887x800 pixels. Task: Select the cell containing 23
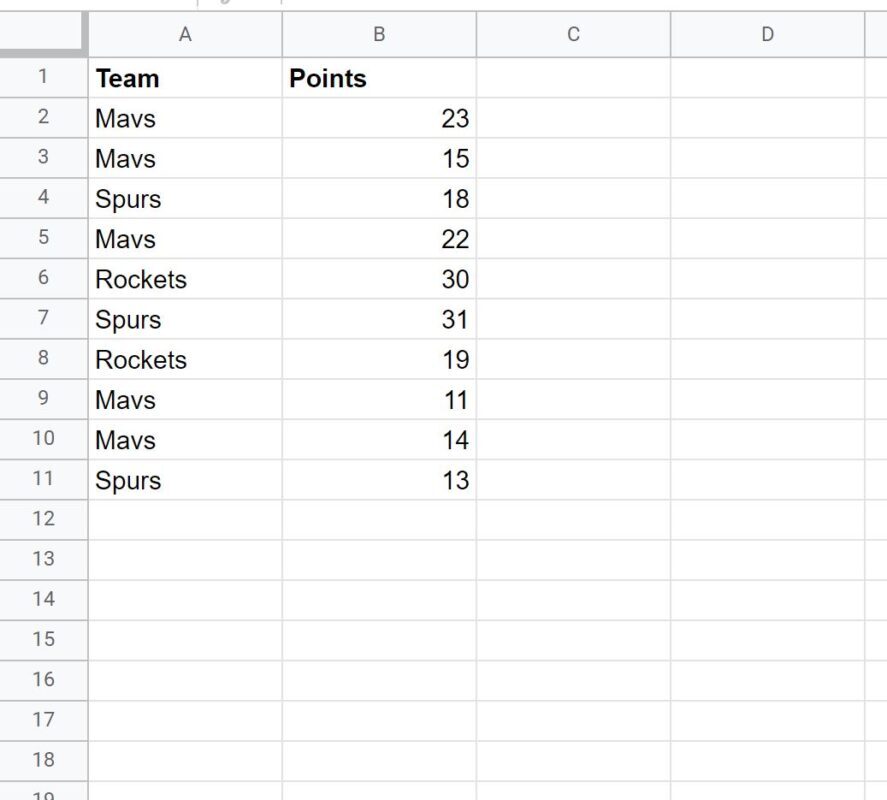pyautogui.click(x=379, y=118)
